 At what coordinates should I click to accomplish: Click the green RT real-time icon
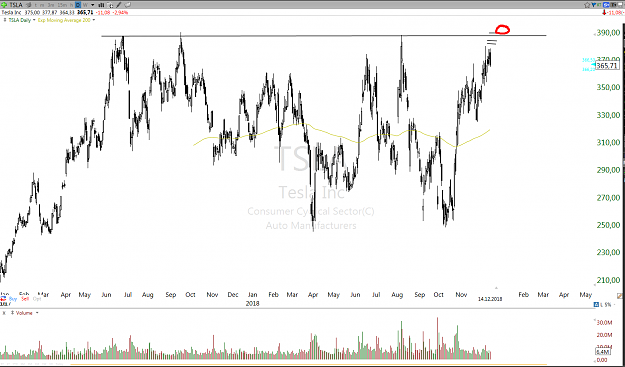click(x=599, y=5)
